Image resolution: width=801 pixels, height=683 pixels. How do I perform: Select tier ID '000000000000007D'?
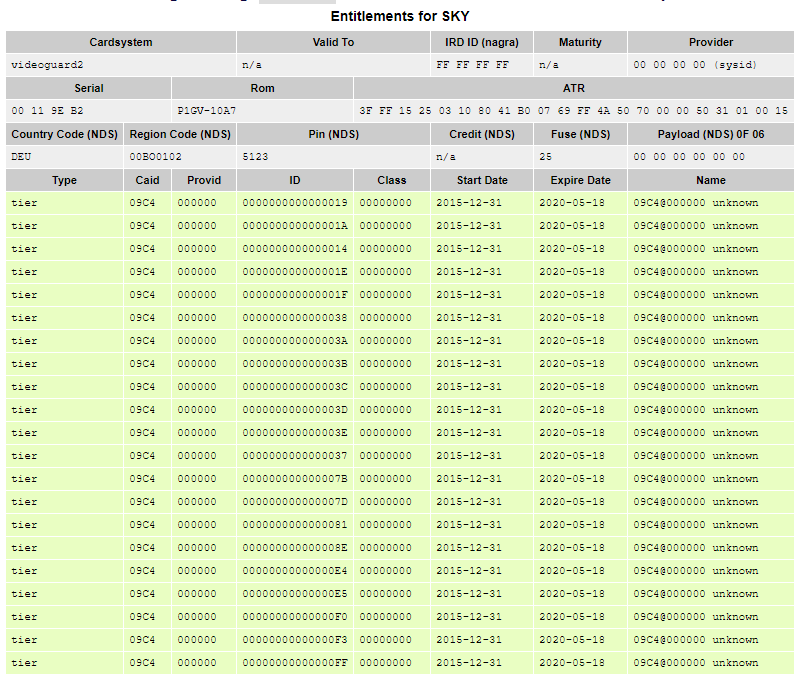point(295,502)
